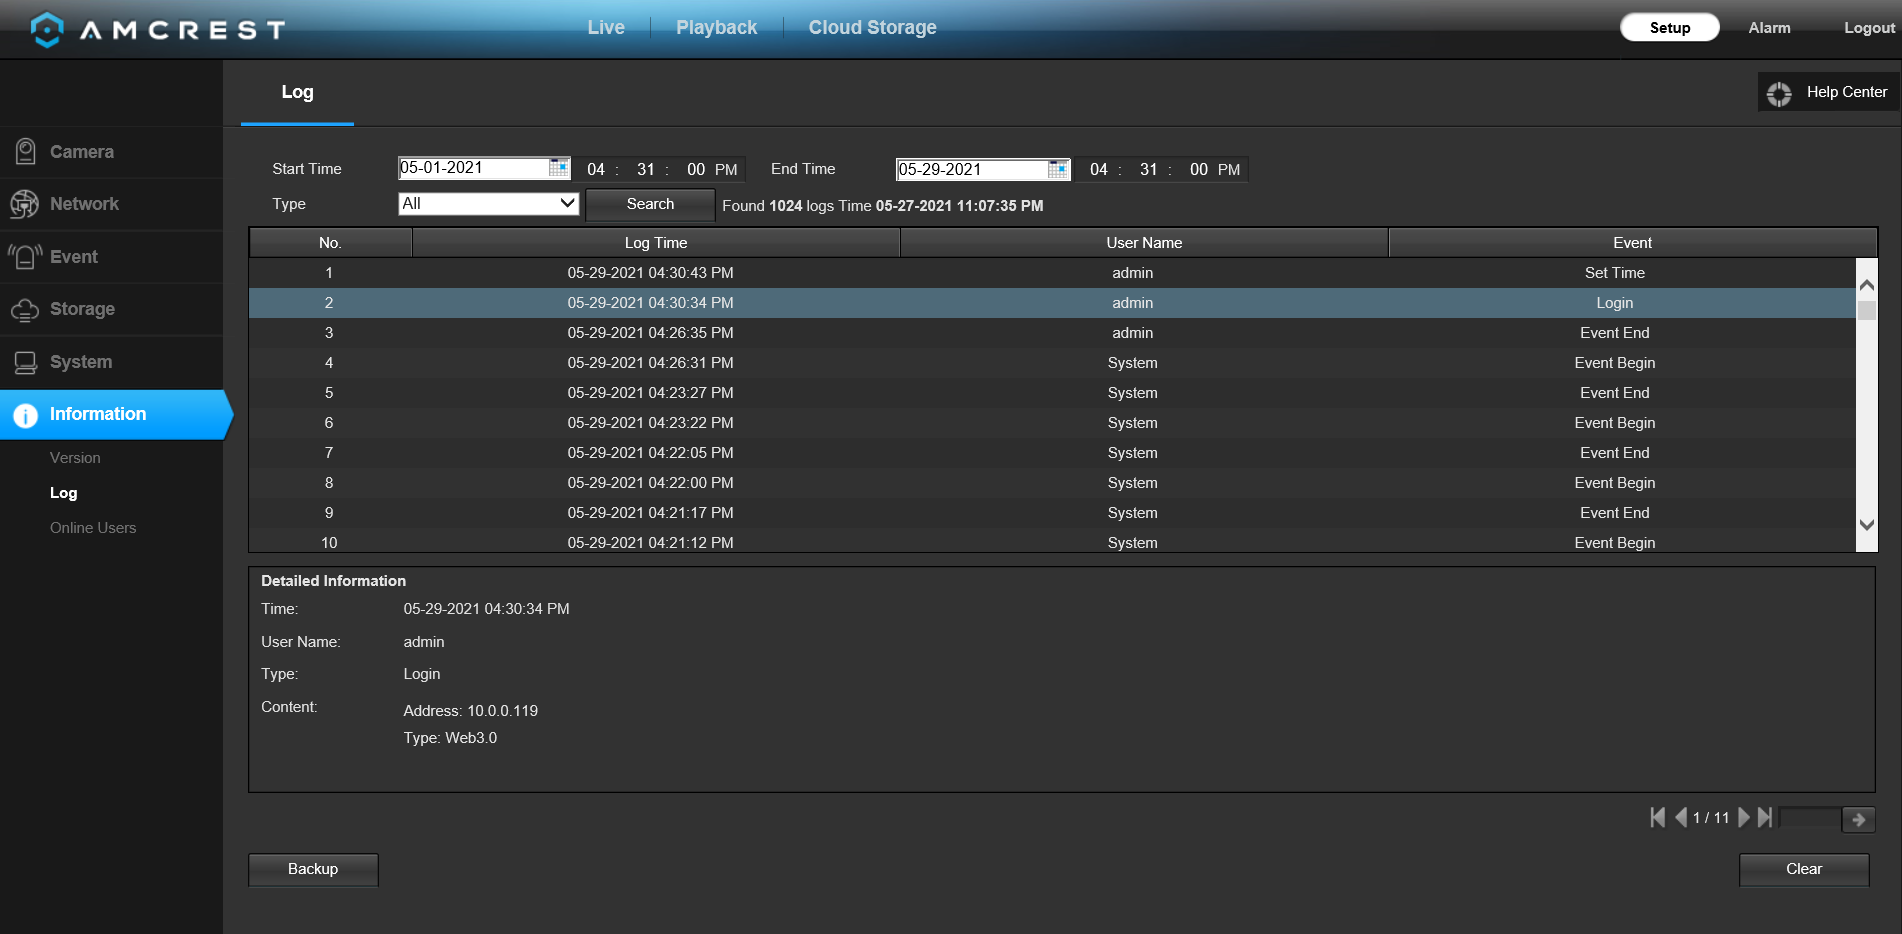
Task: Click the Help Center lifebuoy icon
Action: pos(1779,93)
